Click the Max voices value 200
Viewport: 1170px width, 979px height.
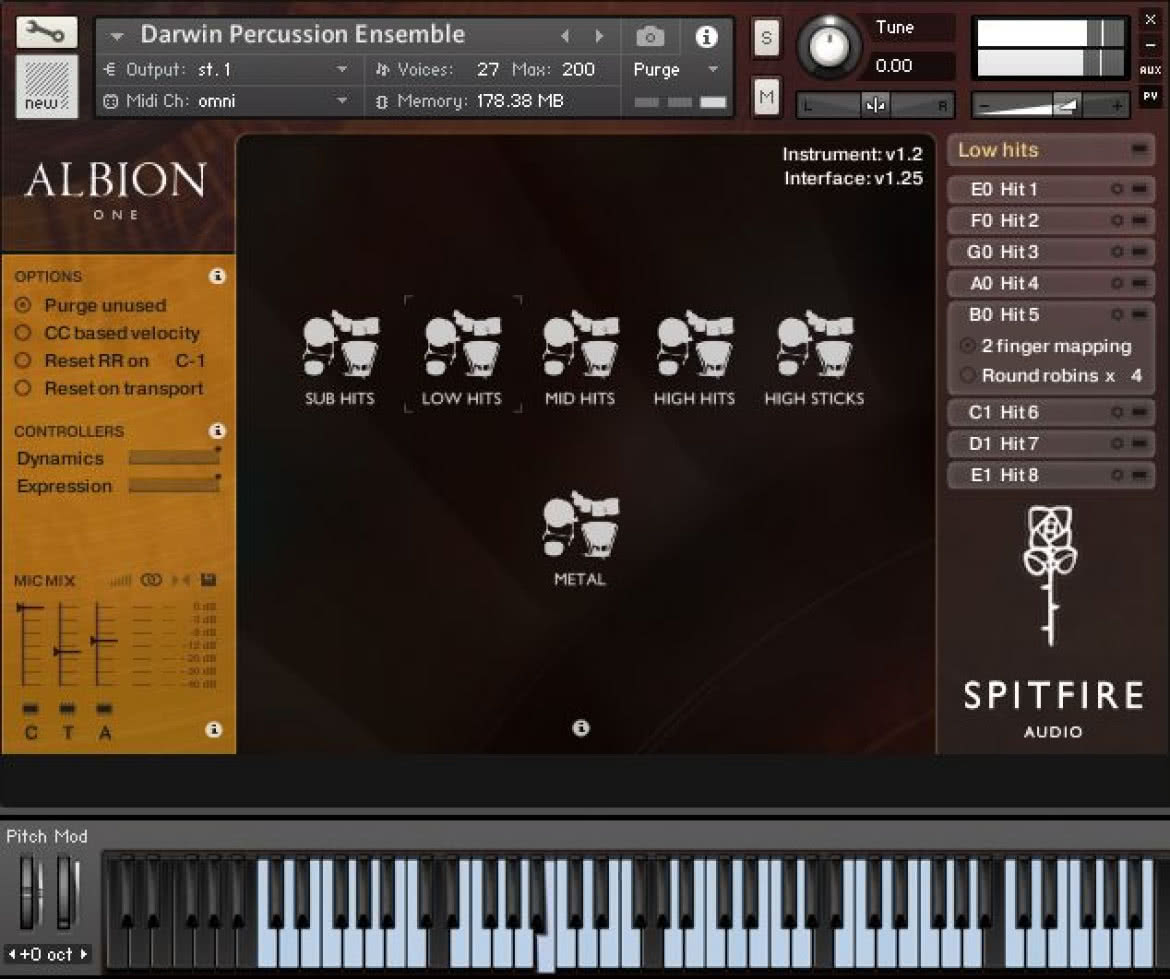click(578, 69)
